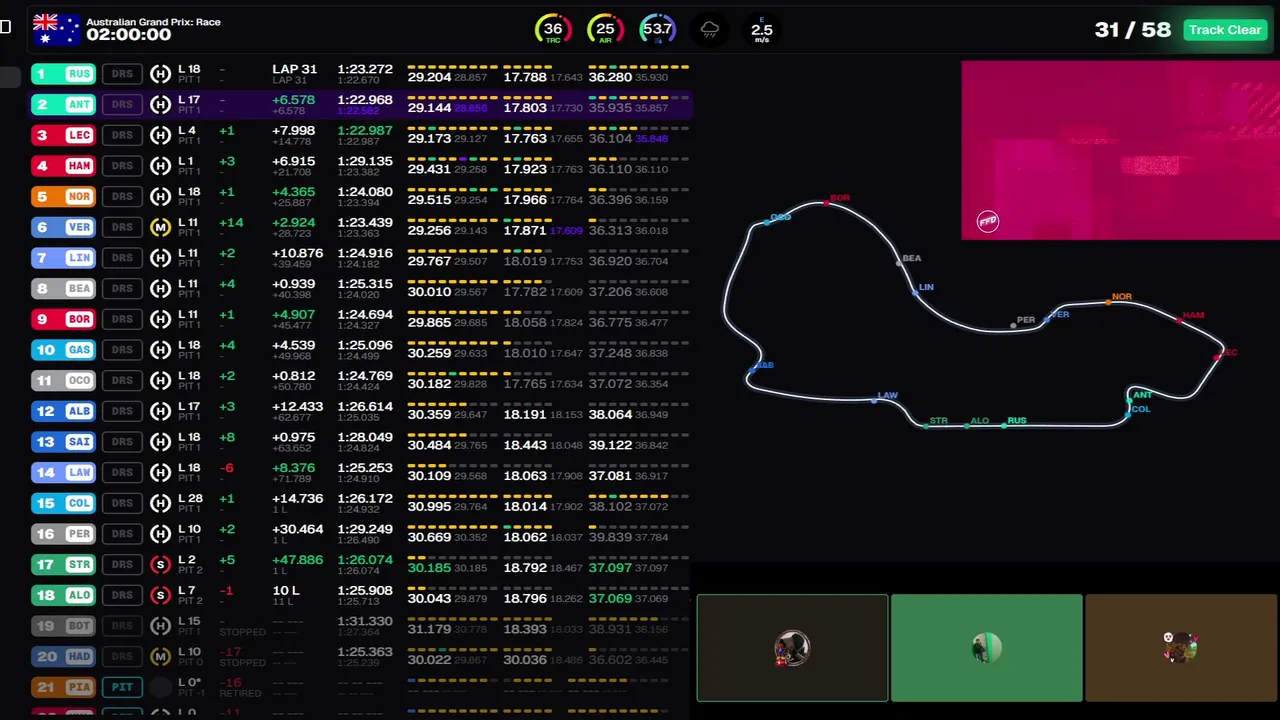
Task: Click the hard tyre icon in PER row
Action: click(160, 534)
